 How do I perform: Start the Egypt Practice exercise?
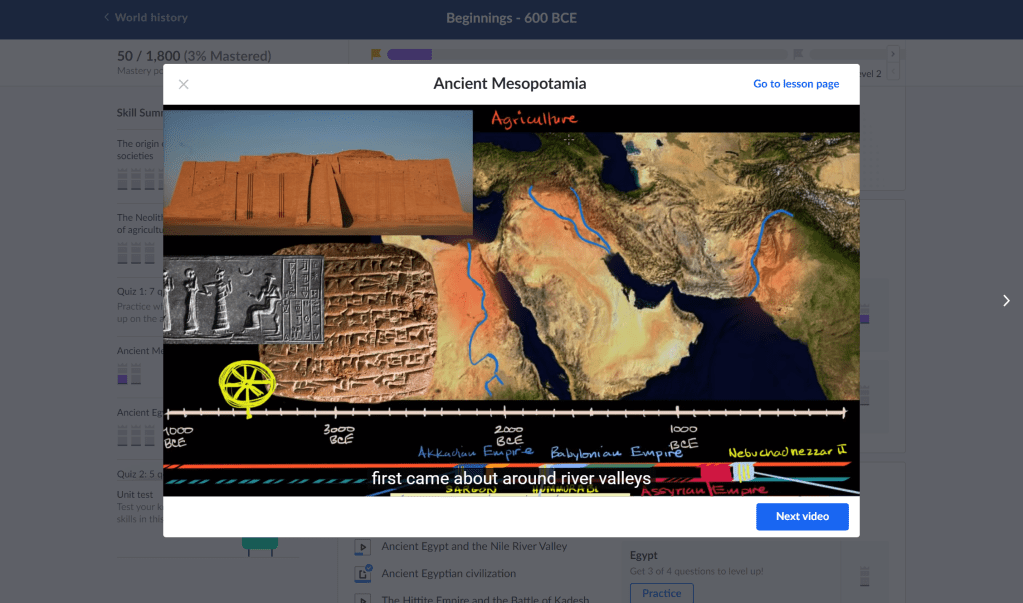(661, 593)
